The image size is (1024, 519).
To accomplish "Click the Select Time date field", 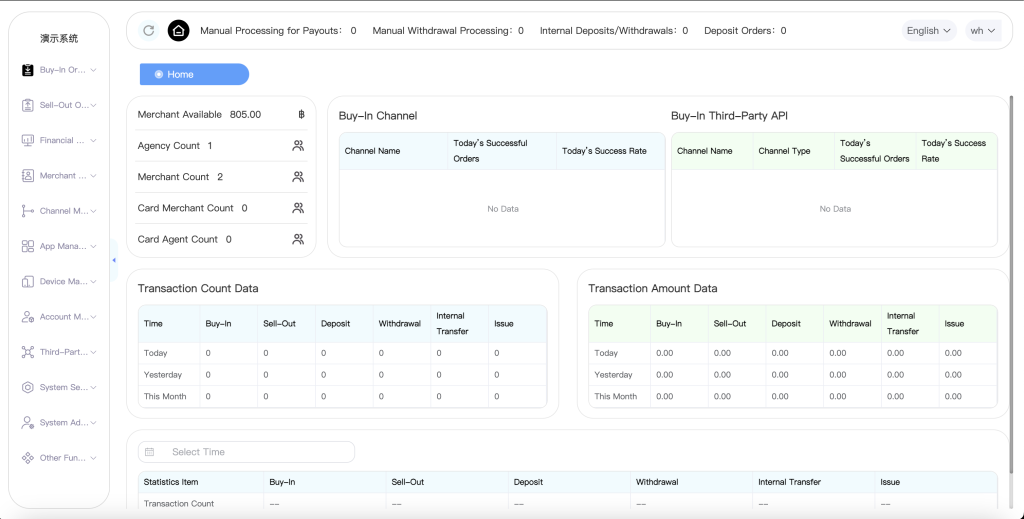I will pos(246,452).
